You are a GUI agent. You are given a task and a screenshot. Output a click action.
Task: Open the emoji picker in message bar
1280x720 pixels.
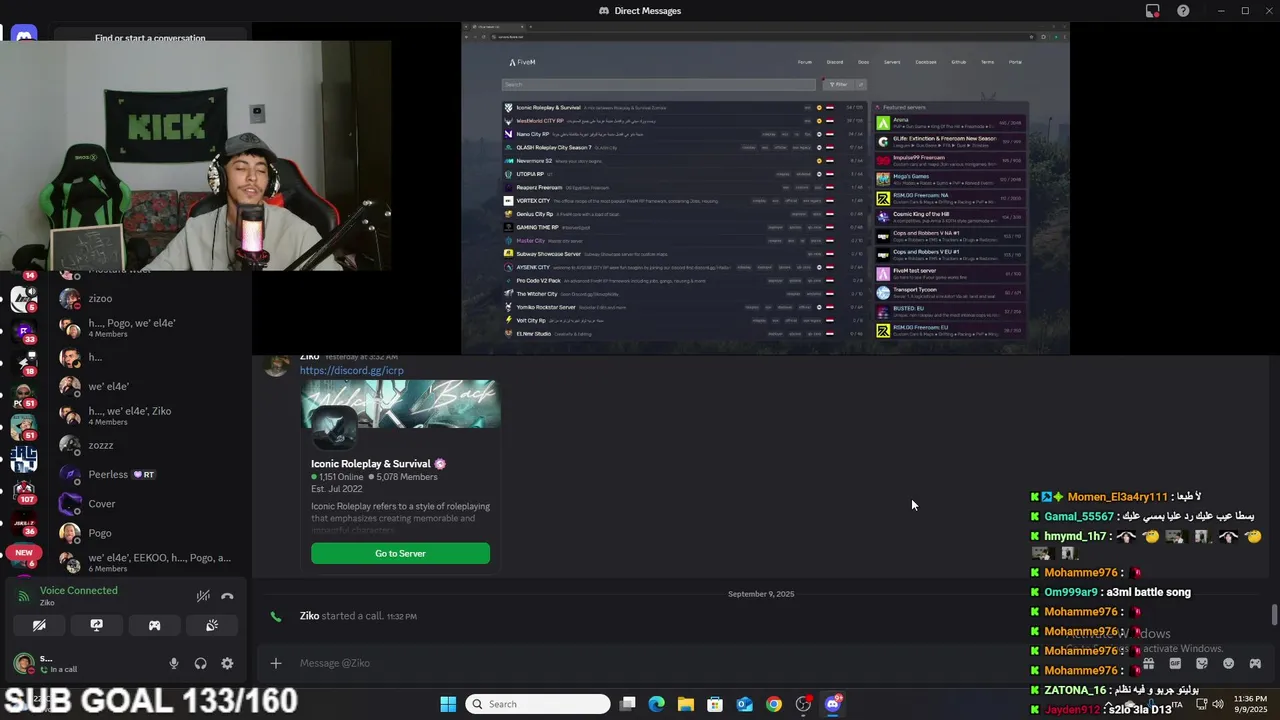pyautogui.click(x=1228, y=663)
